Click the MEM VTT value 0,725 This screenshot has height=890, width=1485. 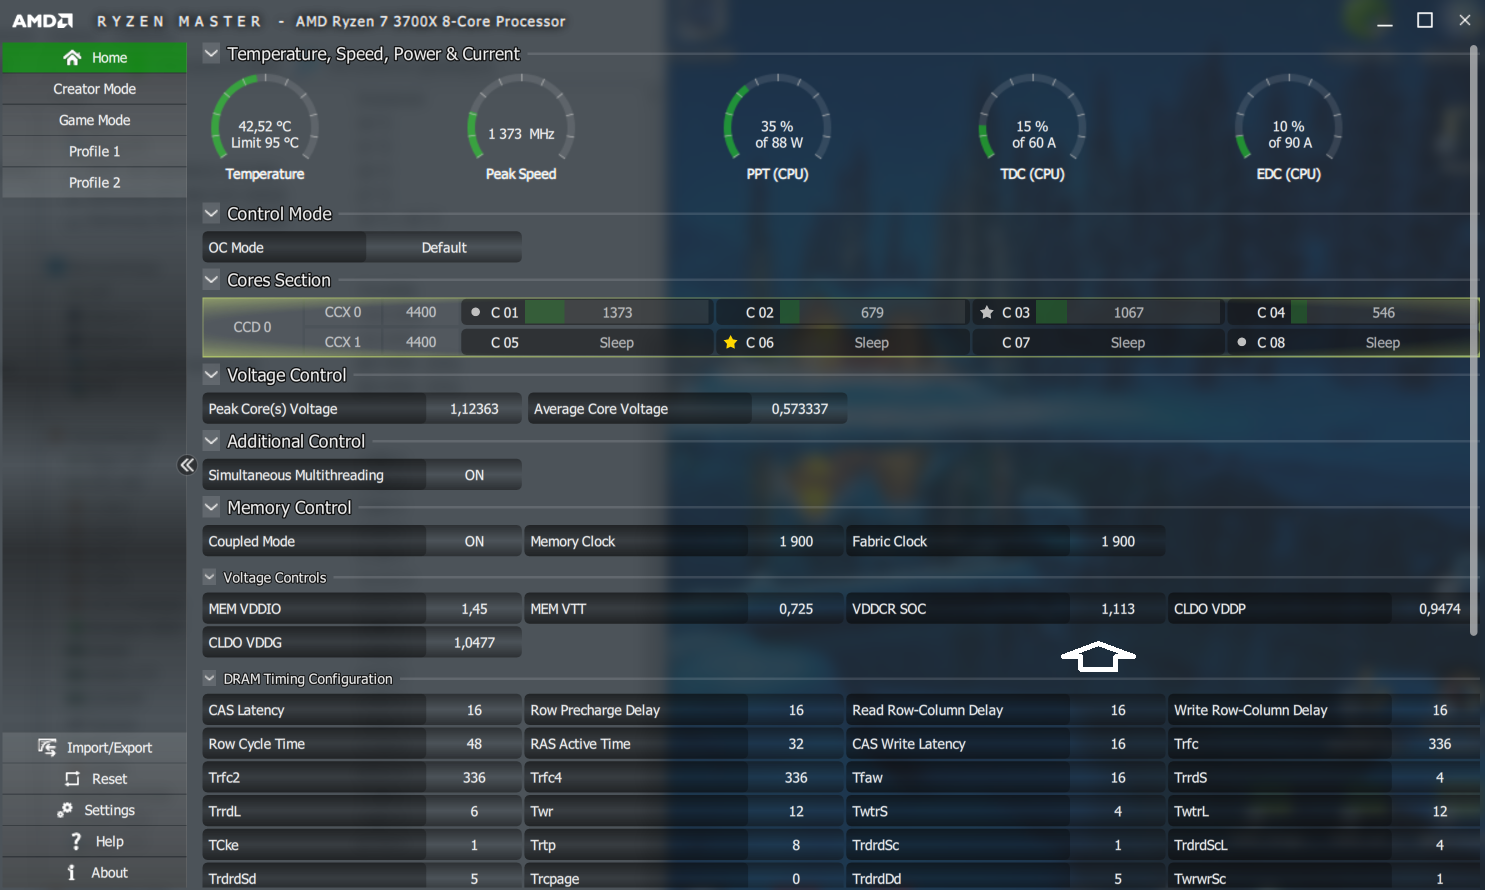tap(796, 608)
